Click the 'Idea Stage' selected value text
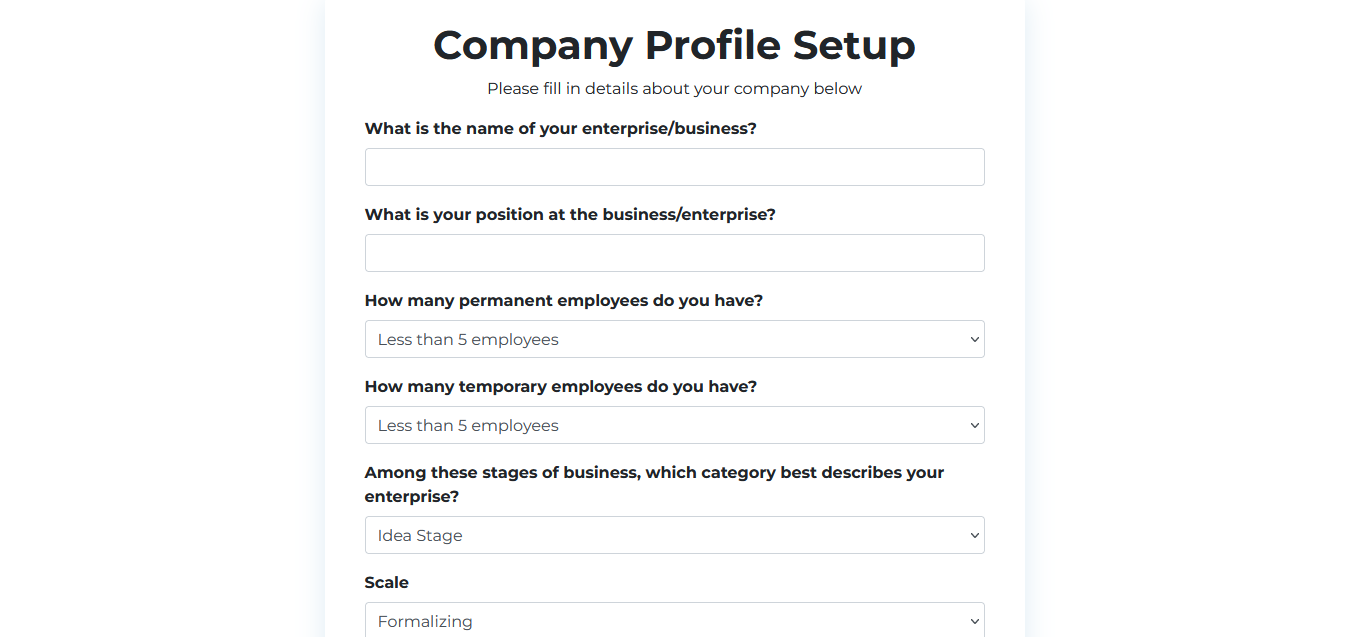The height and width of the screenshot is (637, 1346). point(420,536)
